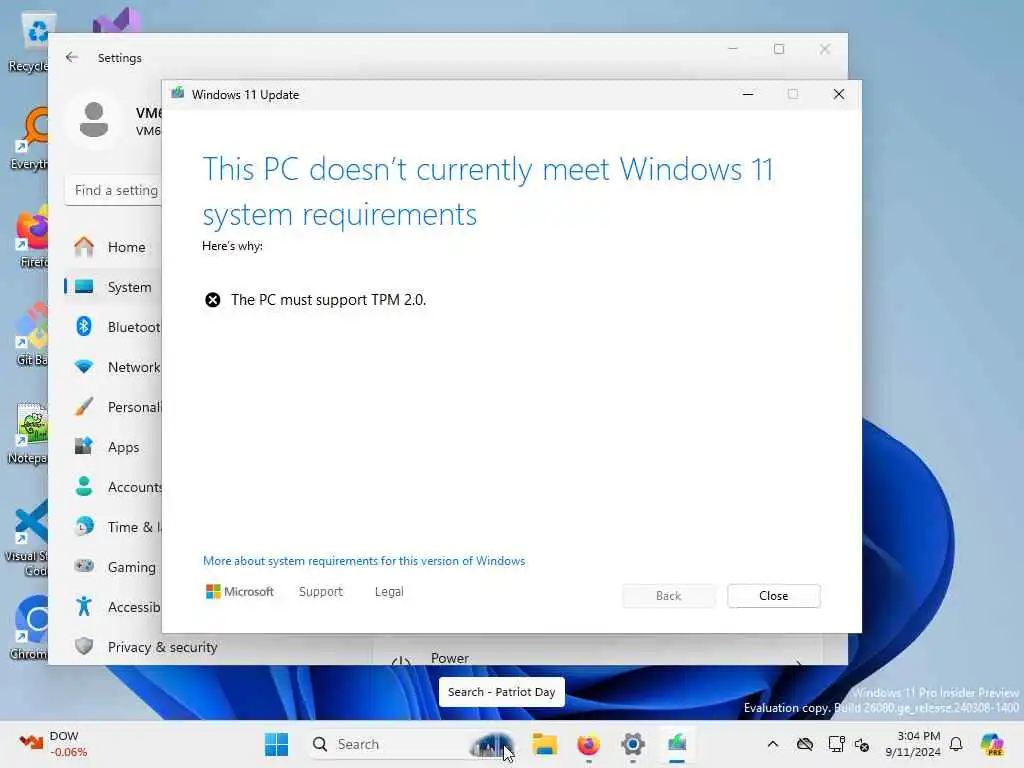Click the TPM 2.0 error X icon

[x=213, y=300]
